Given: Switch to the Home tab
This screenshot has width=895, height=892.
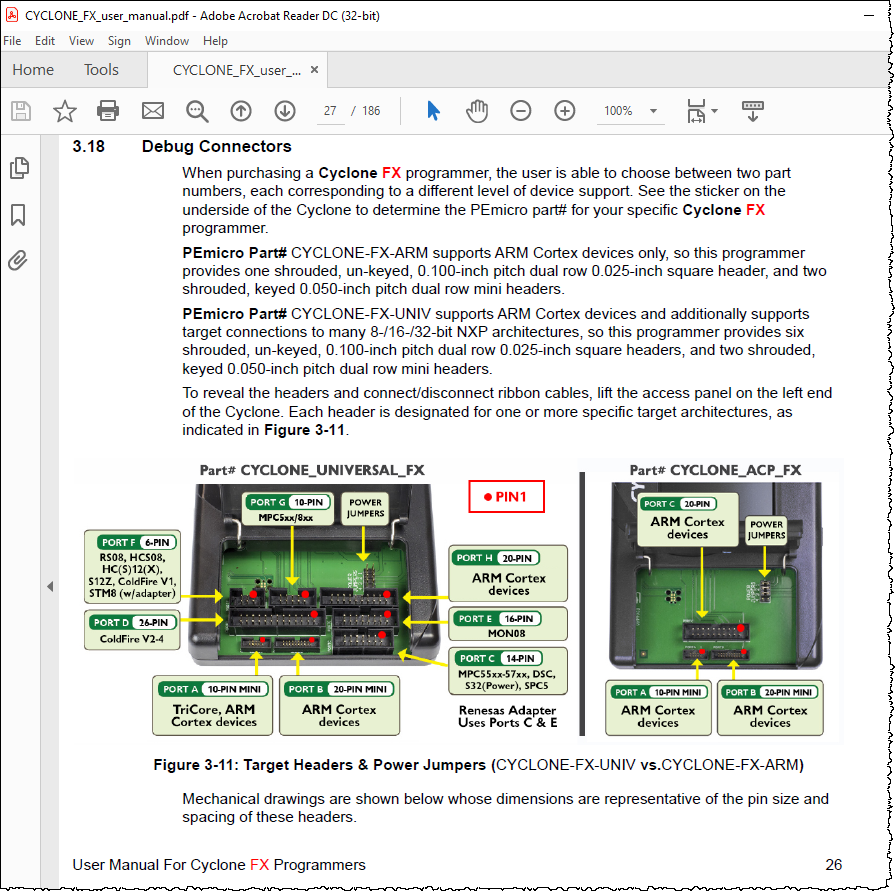Looking at the screenshot, I should (33, 70).
